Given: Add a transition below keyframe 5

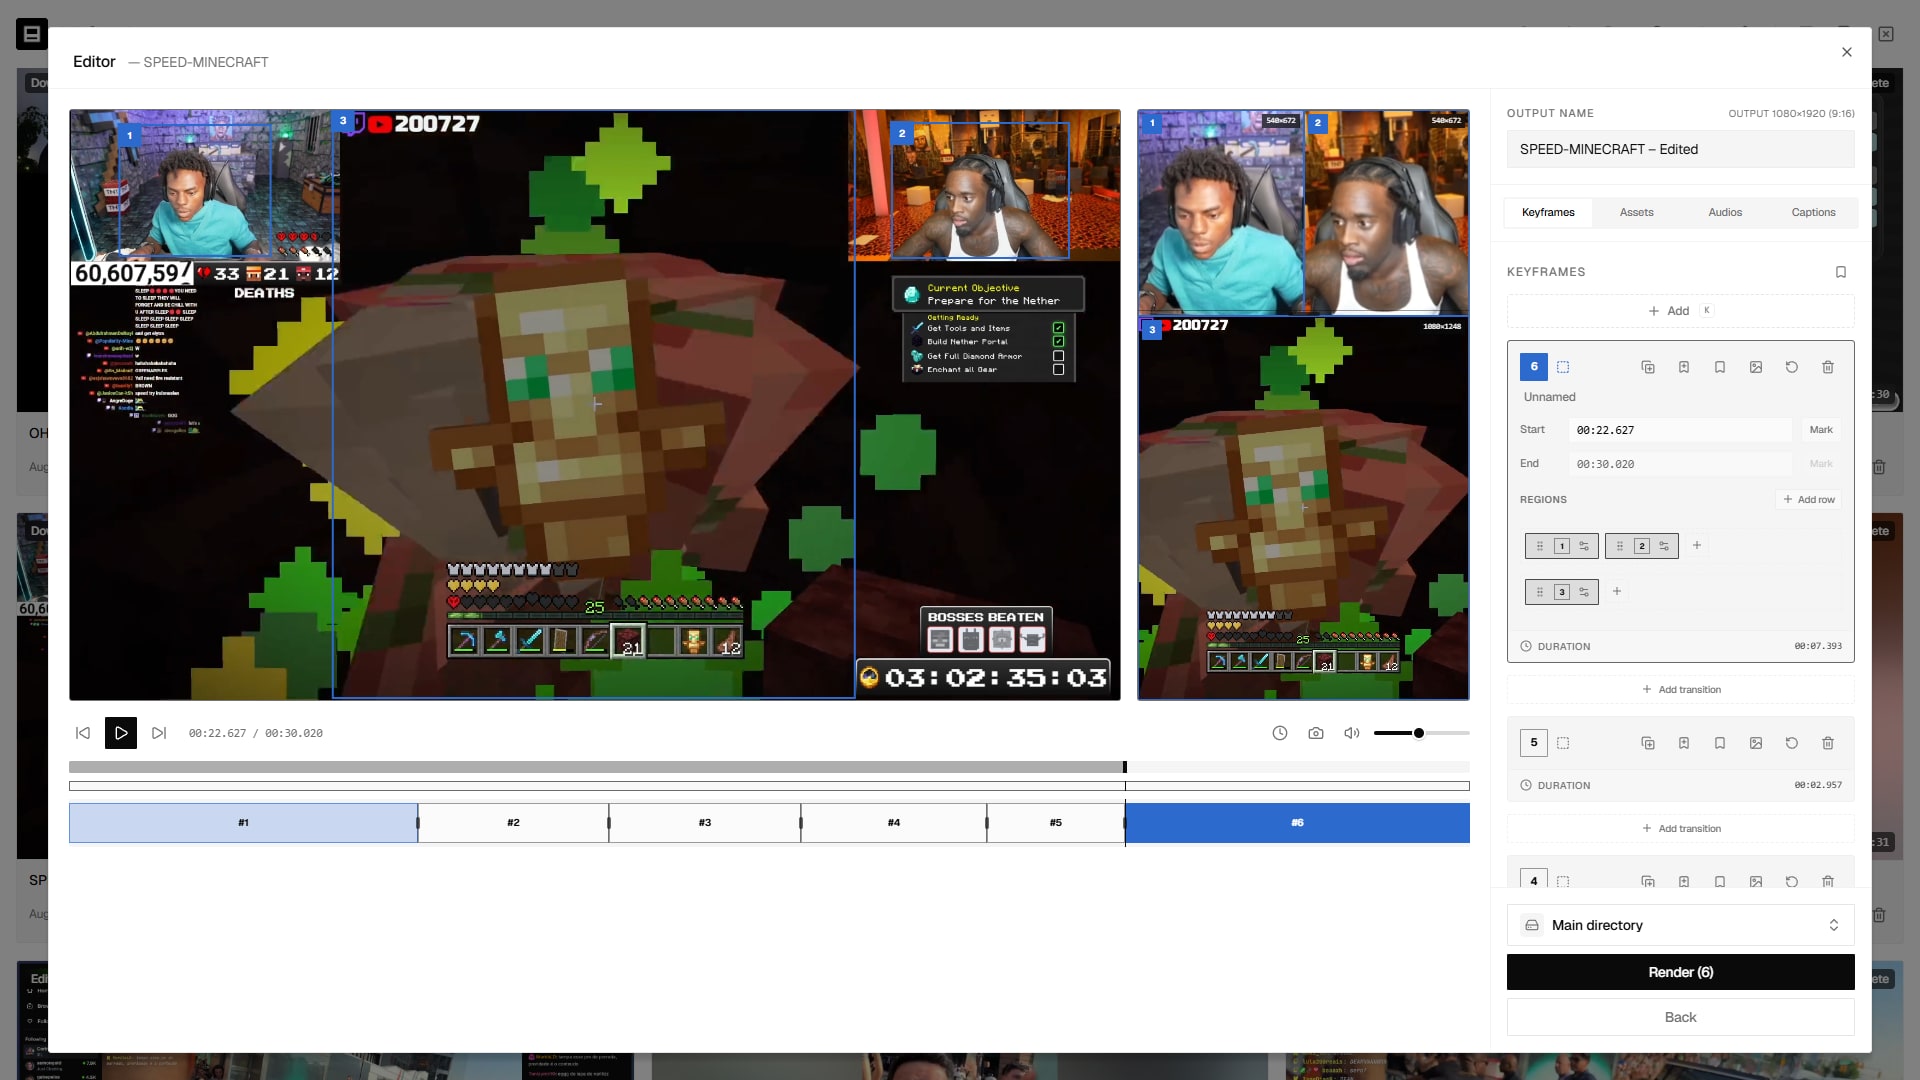Looking at the screenshot, I should [x=1681, y=828].
